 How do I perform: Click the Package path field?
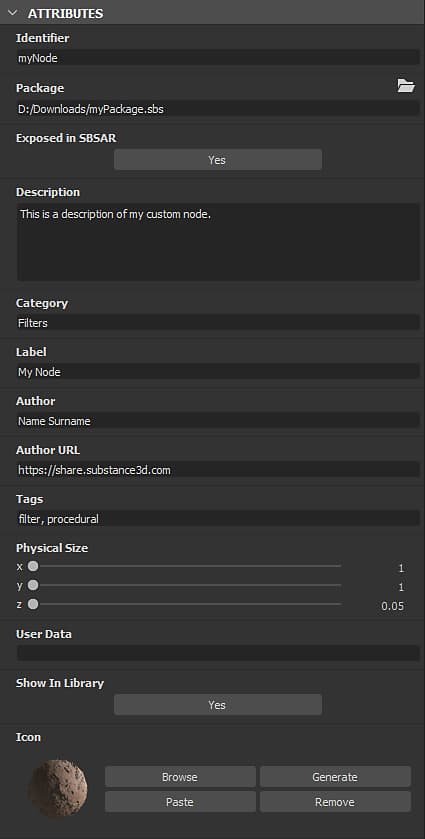pos(218,109)
